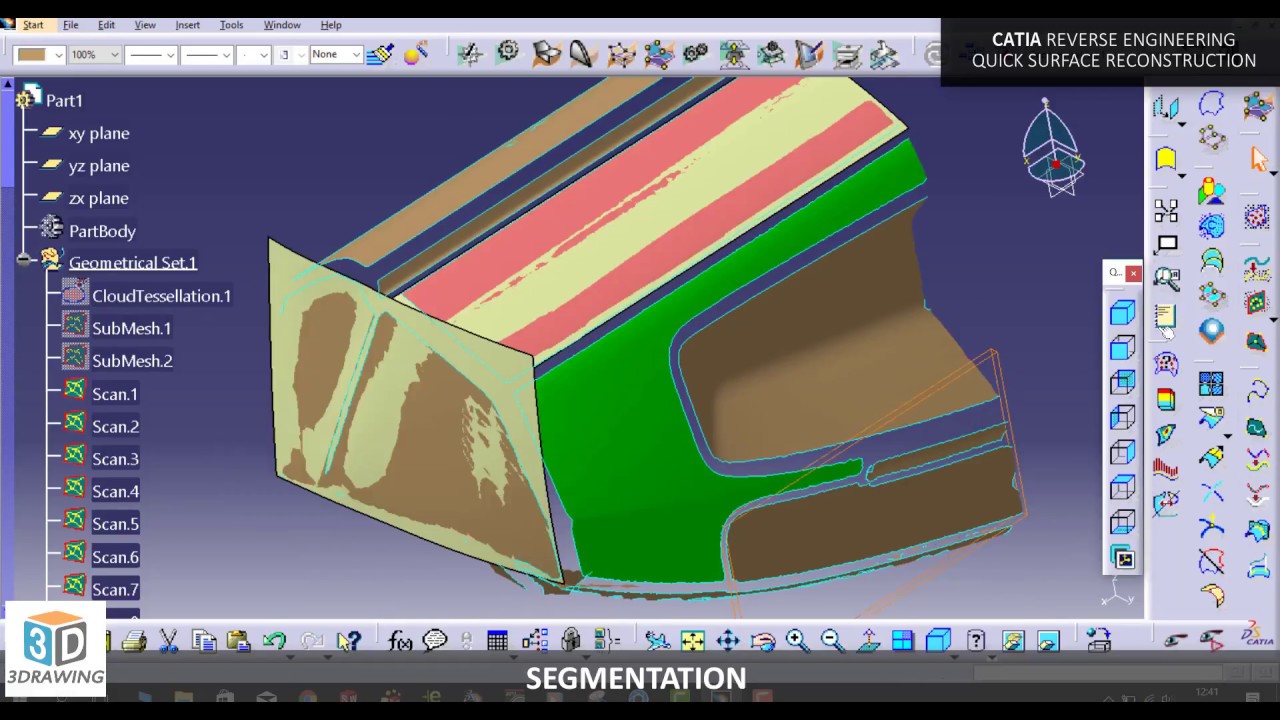Click the Paste clipboard icon
Screen dimensions: 1280x720
(238, 641)
